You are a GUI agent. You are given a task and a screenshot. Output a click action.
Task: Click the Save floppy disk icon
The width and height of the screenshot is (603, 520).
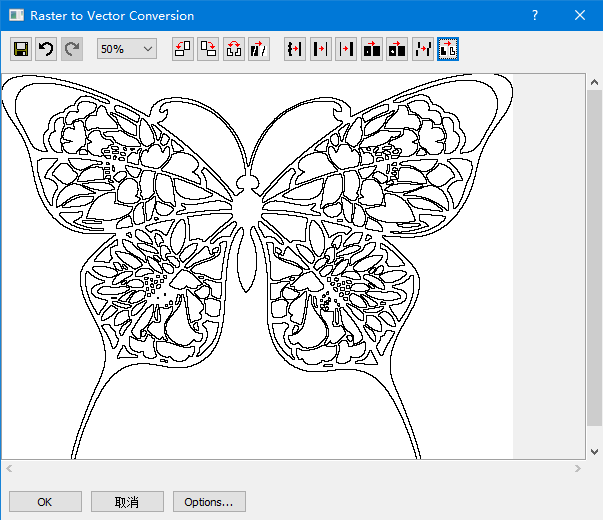(21, 49)
